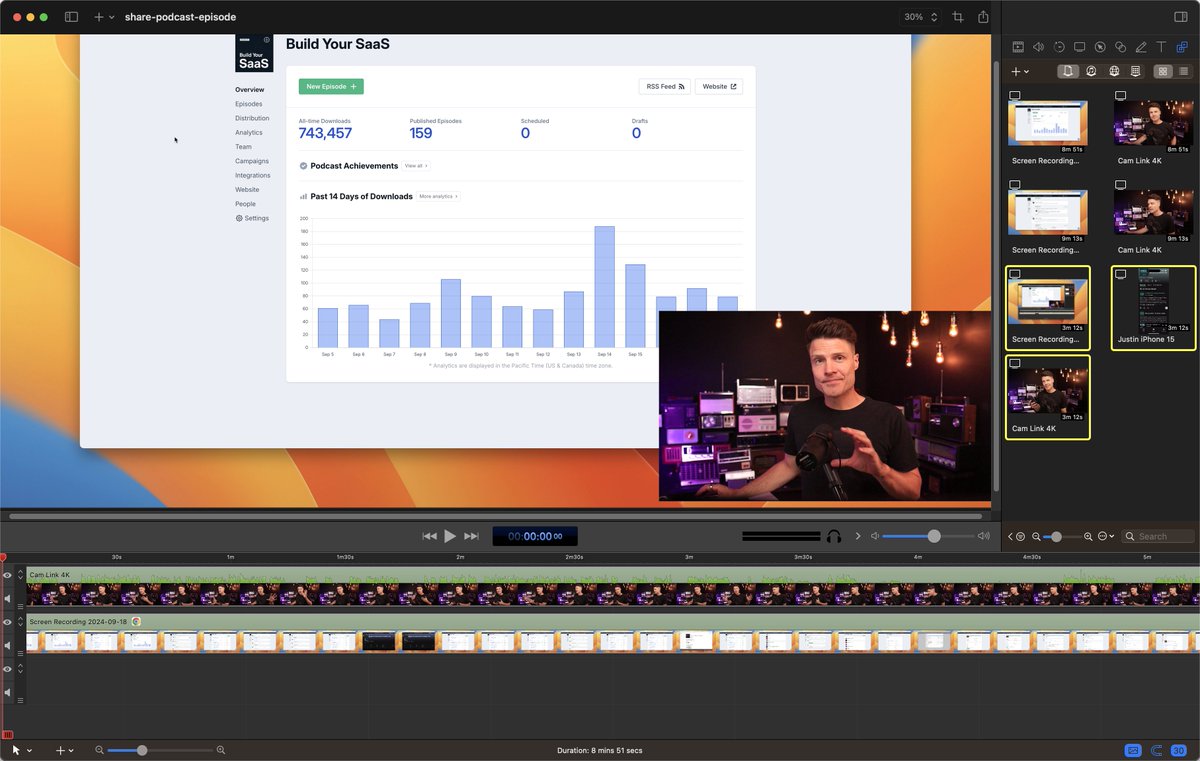Image resolution: width=1200 pixels, height=761 pixels.
Task: Click the fast-forward button
Action: point(472,536)
